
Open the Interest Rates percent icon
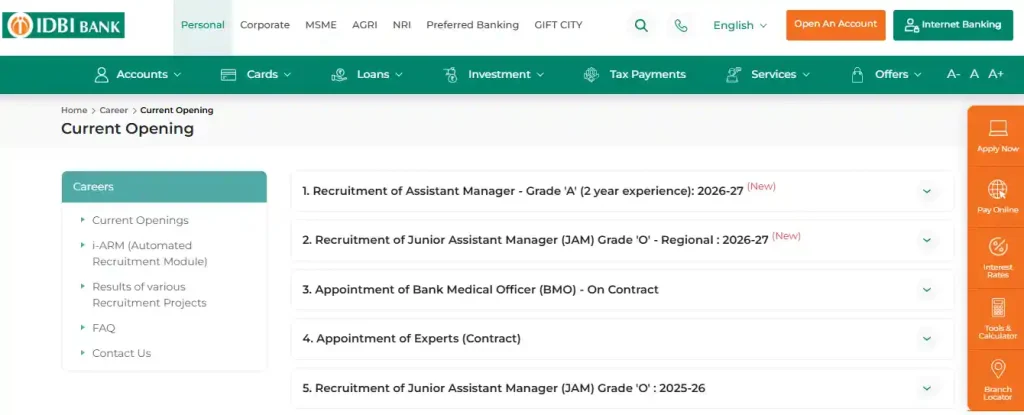click(x=996, y=247)
